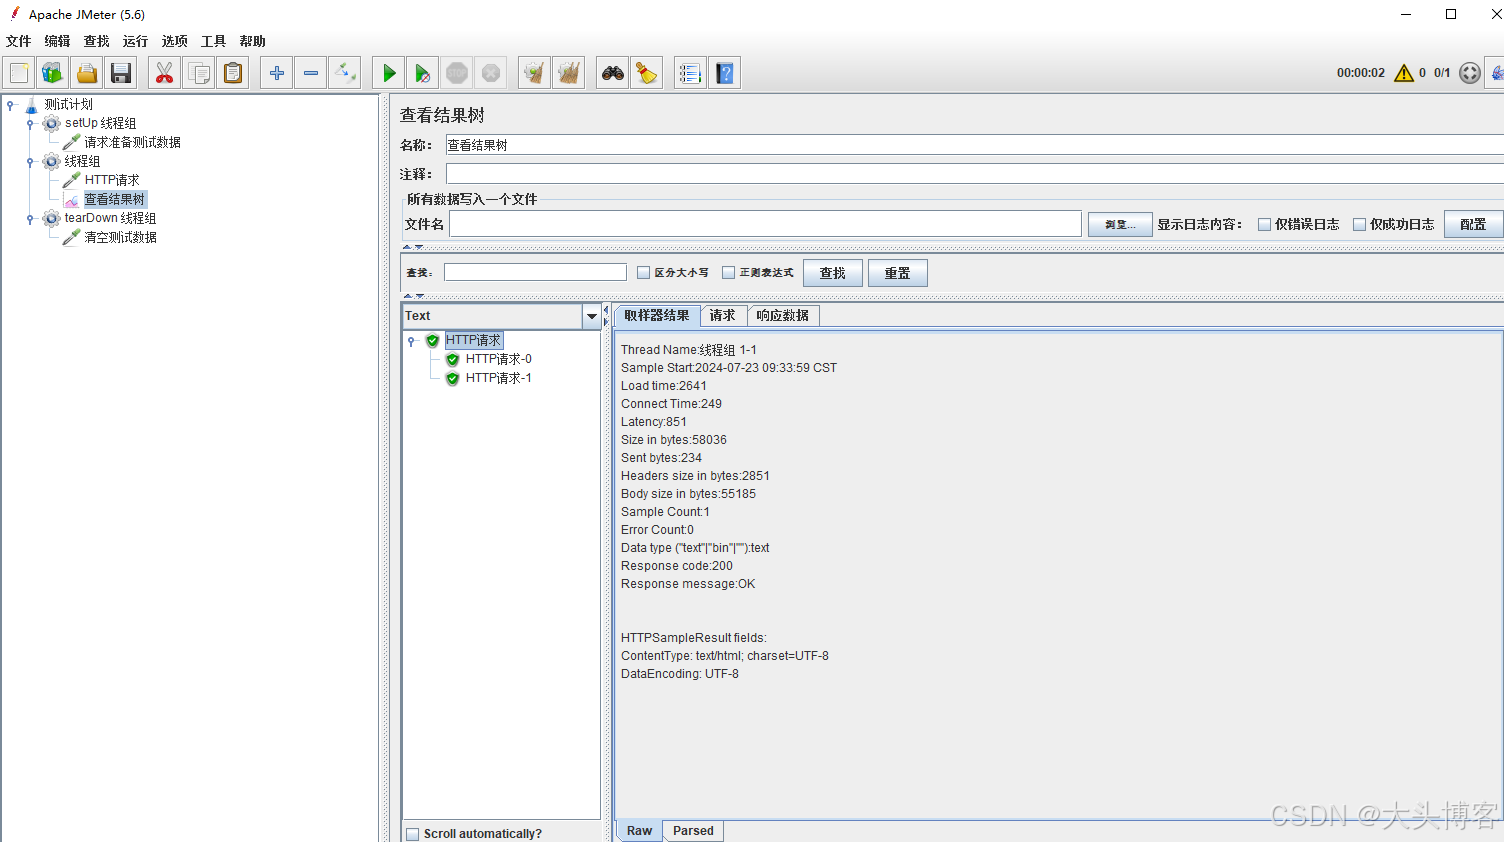Select 请求准备测试数据 in the tree
Image resolution: width=1504 pixels, height=842 pixels.
click(x=132, y=143)
